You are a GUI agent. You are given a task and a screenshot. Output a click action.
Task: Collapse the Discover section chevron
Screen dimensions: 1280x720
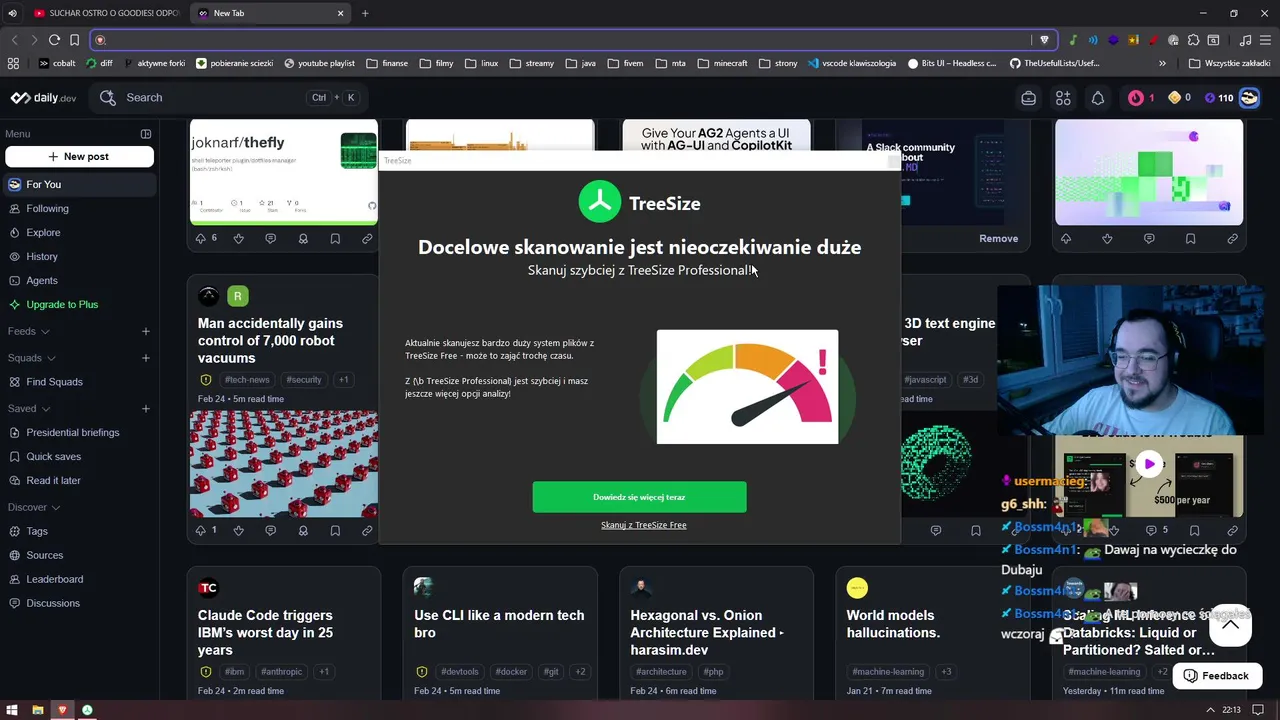56,508
